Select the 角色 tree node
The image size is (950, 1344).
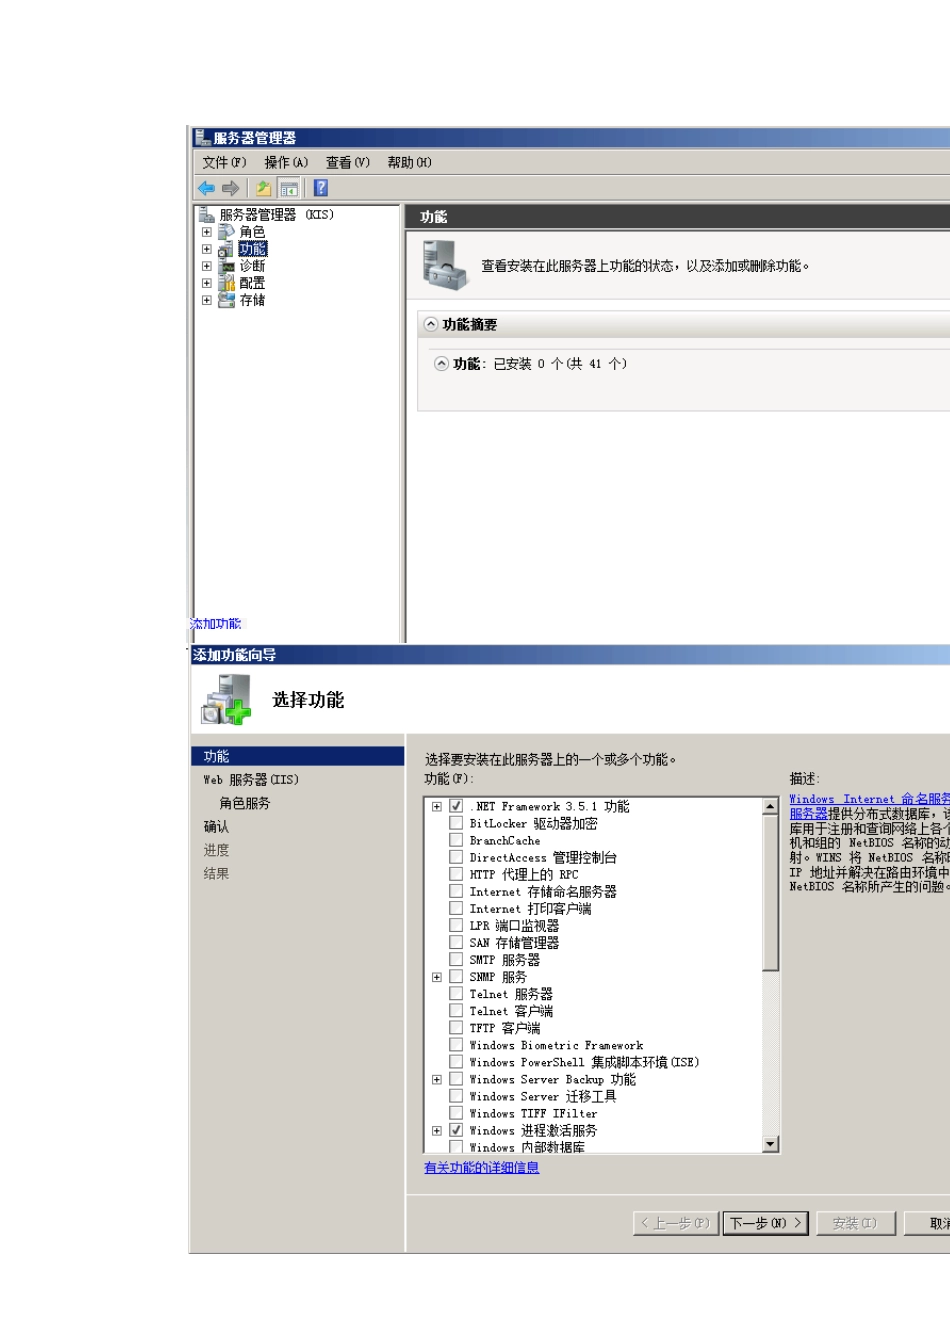point(252,232)
